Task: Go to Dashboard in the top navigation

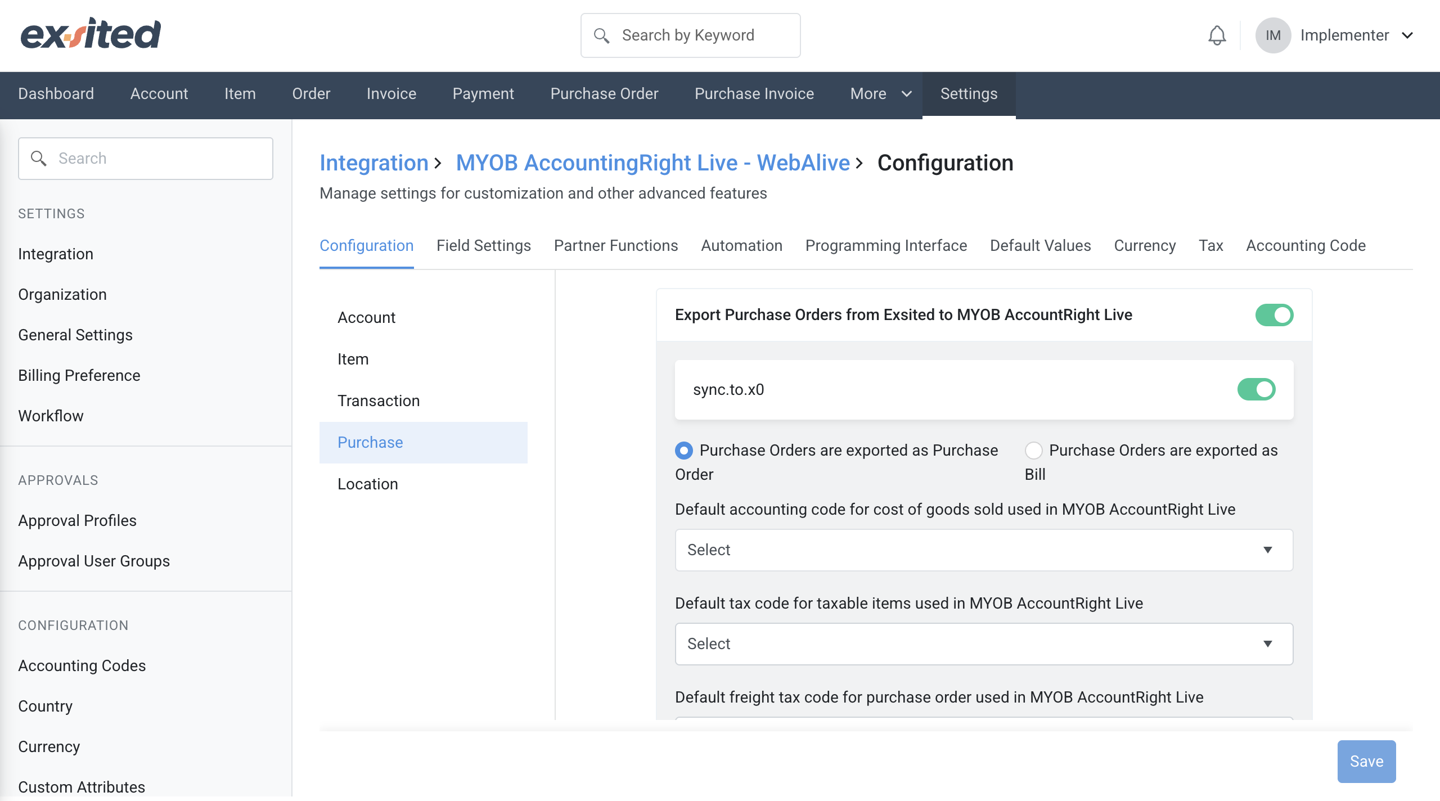Action: coord(56,94)
